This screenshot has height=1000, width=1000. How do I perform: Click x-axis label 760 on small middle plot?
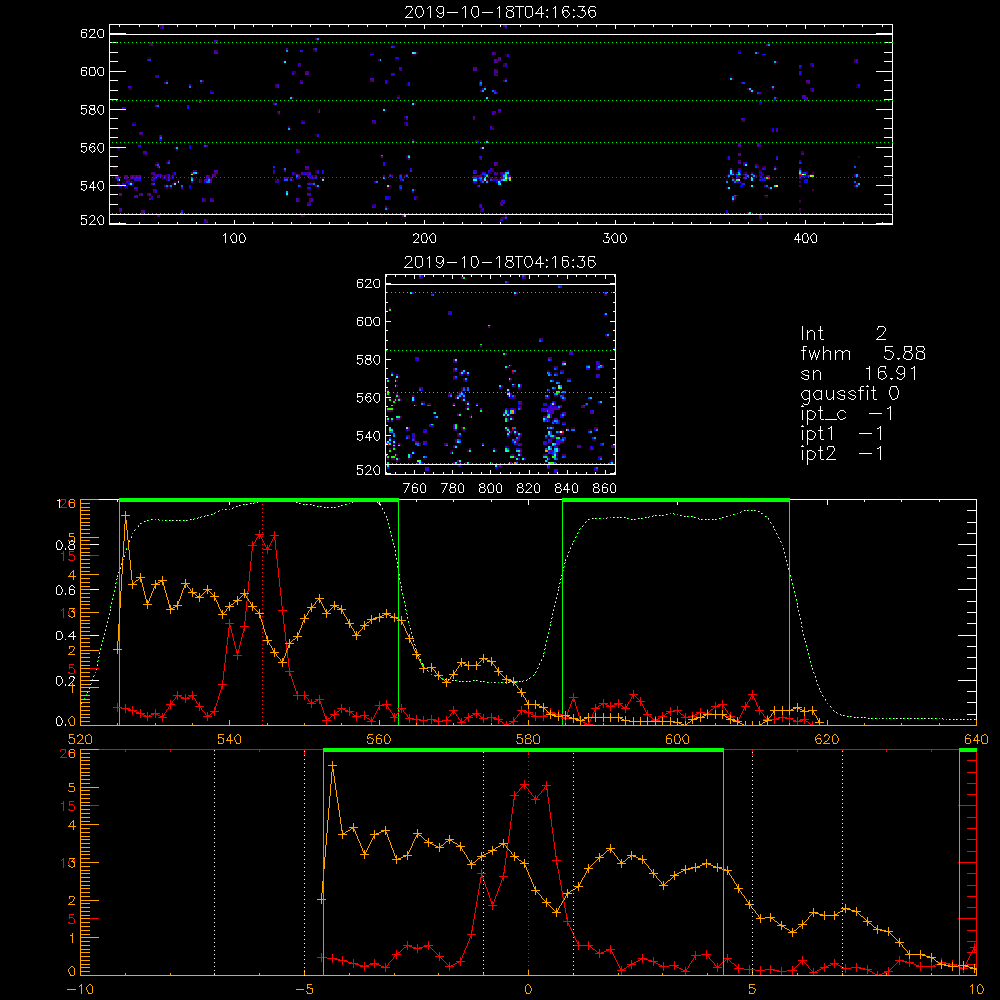(415, 489)
